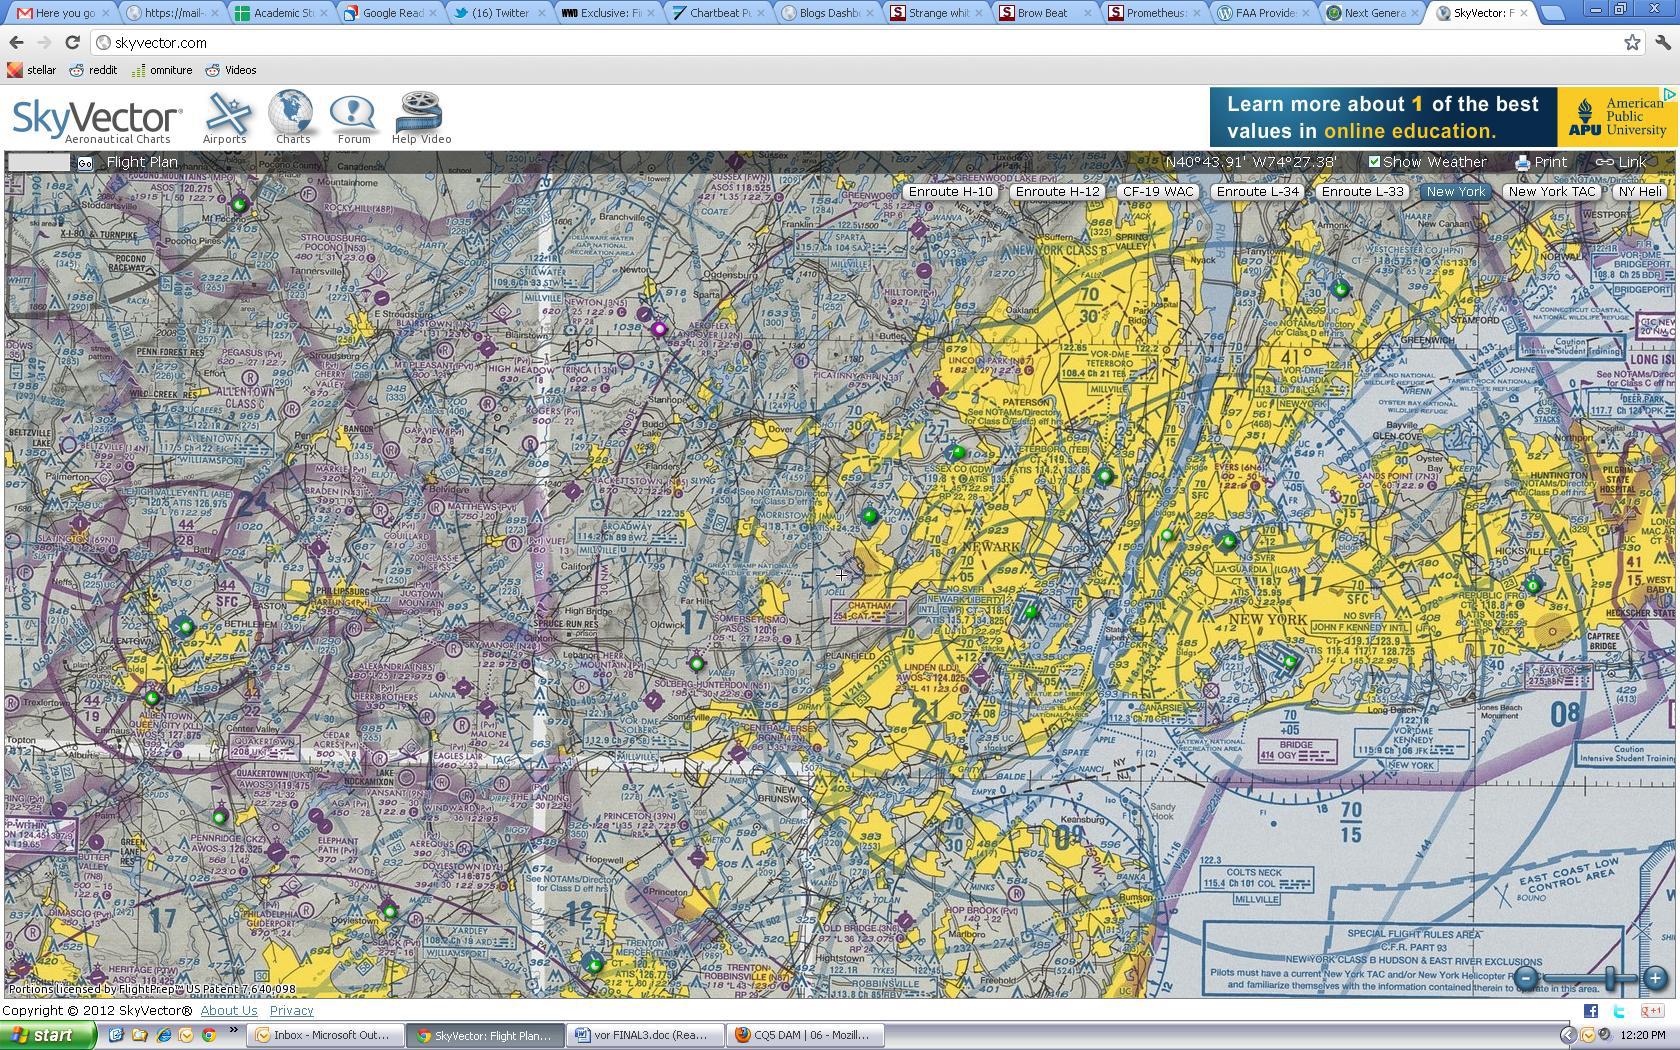The height and width of the screenshot is (1050, 1680).
Task: Click the zoom out minus button
Action: pos(1525,979)
